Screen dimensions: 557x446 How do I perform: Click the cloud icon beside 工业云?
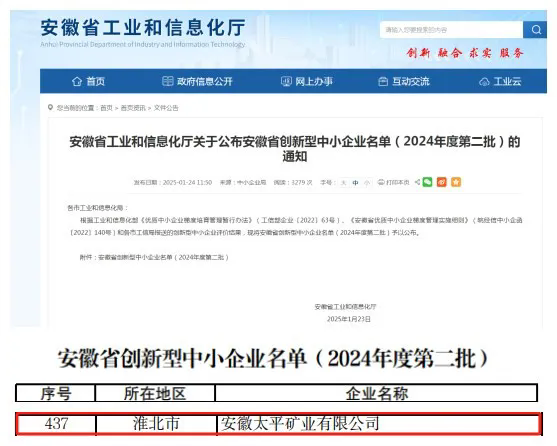484,82
